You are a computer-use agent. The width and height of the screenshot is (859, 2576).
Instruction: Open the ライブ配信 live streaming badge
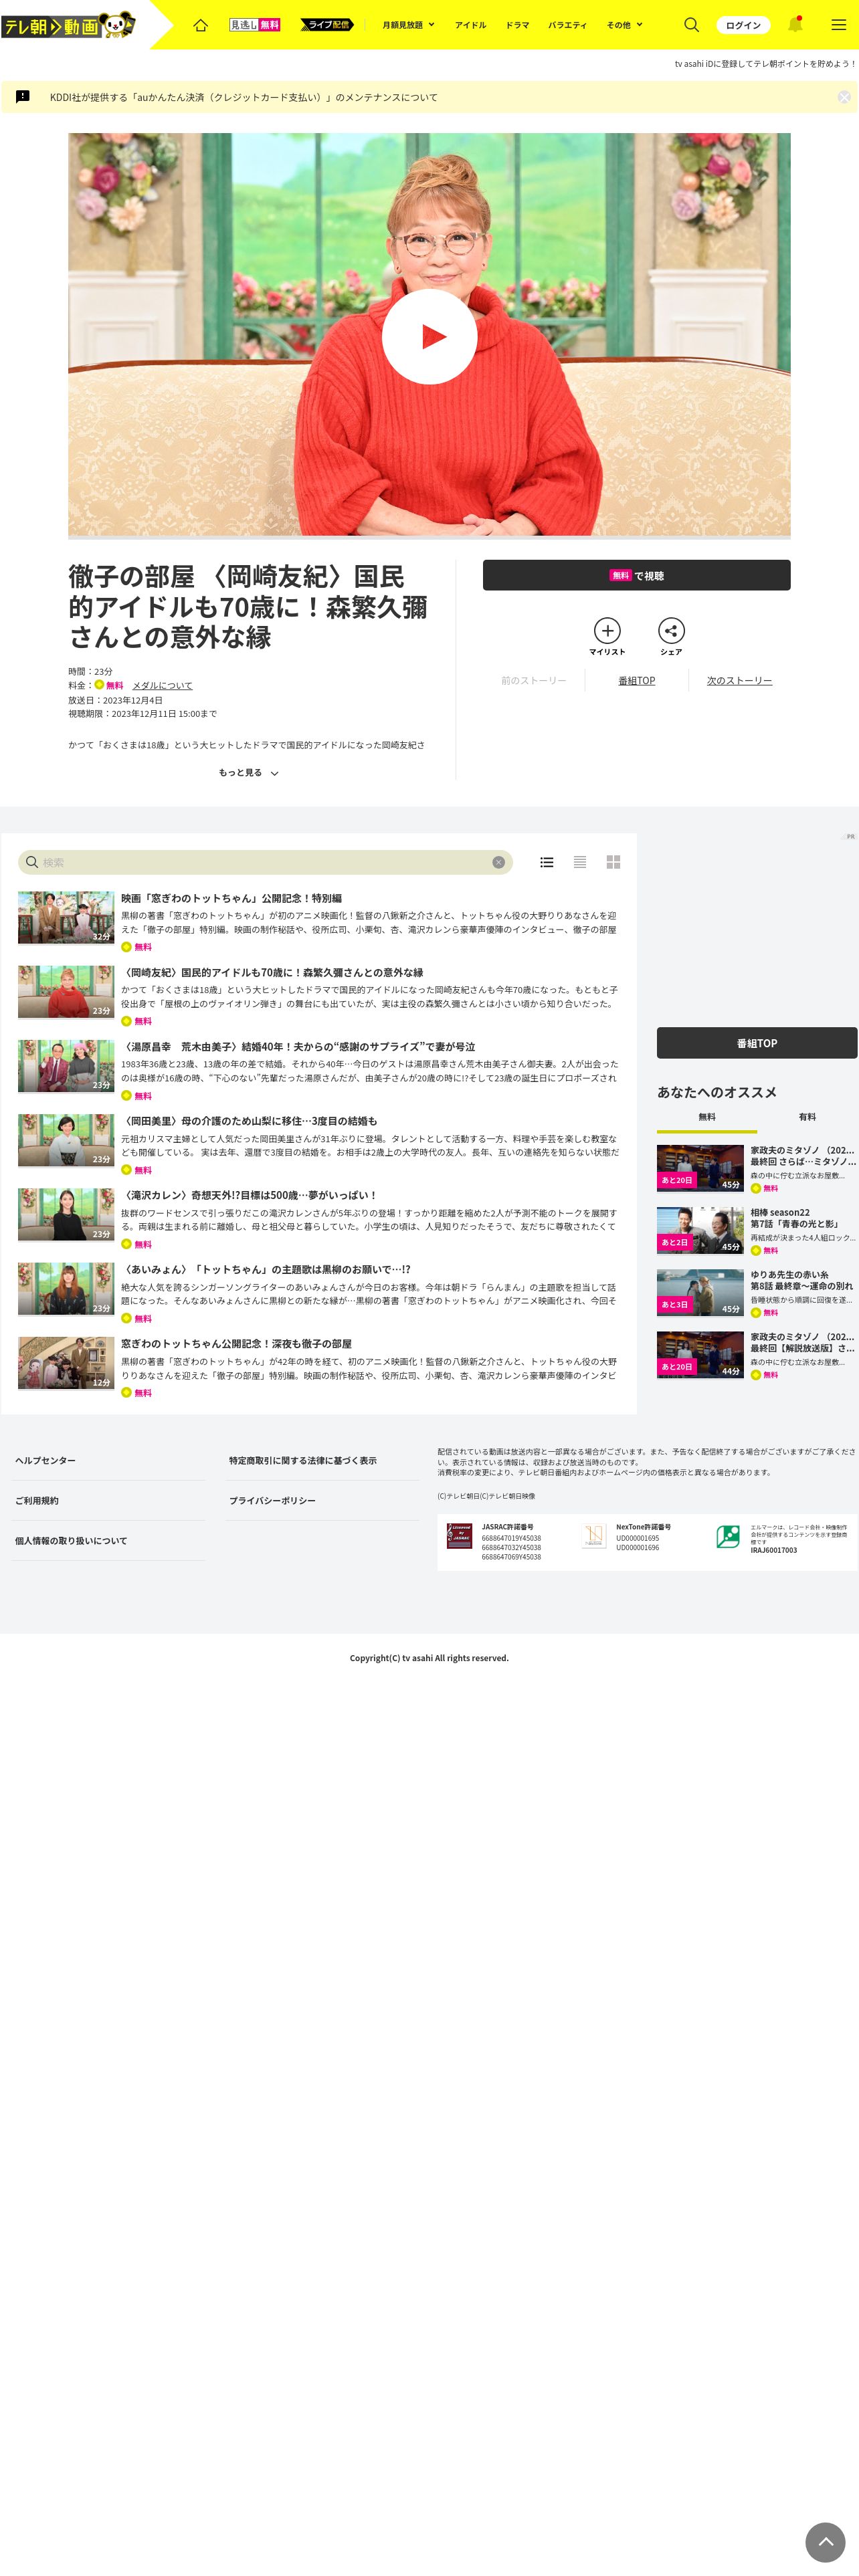click(327, 25)
